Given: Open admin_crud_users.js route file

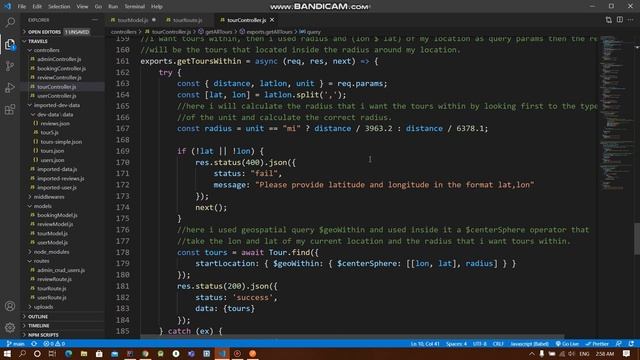Looking at the screenshot, I should (x=61, y=270).
